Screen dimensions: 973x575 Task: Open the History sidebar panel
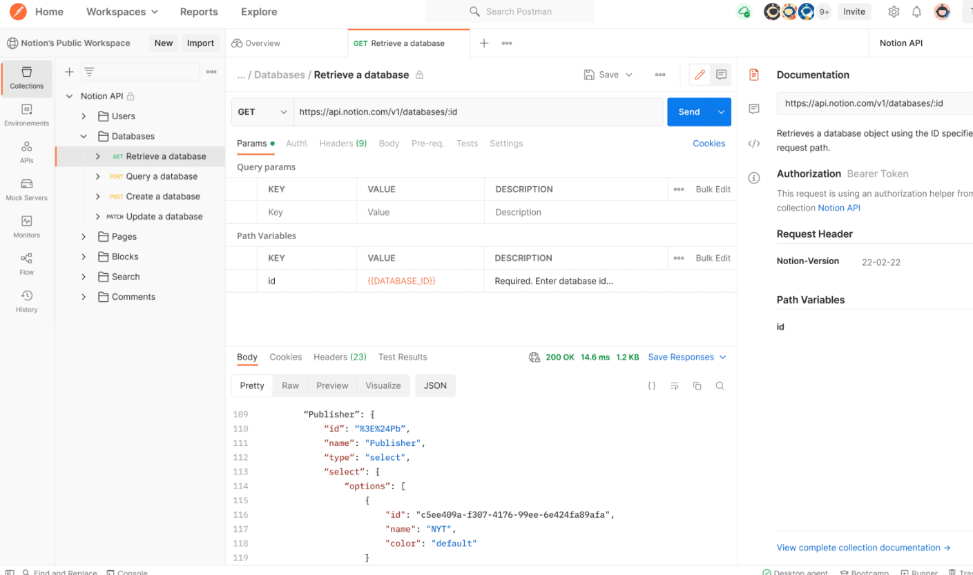pos(27,301)
